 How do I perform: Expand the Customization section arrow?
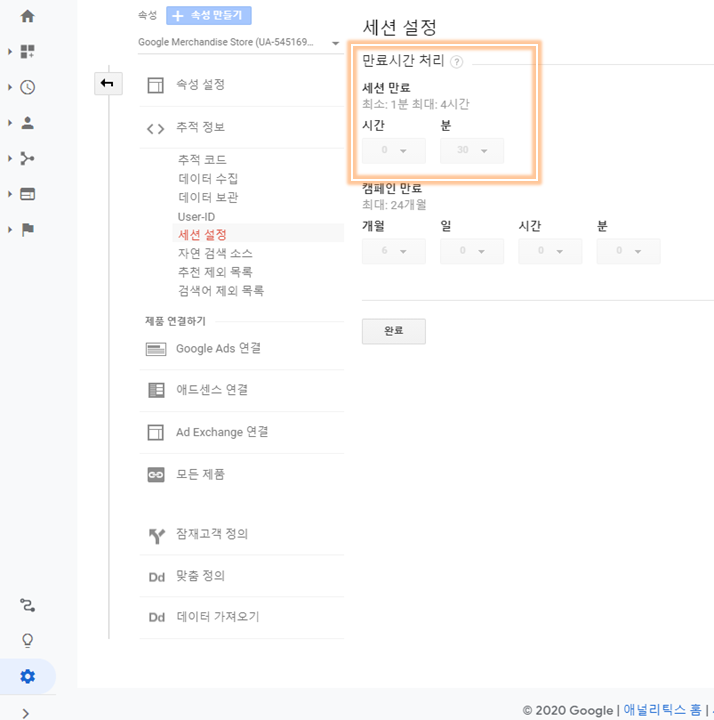pyautogui.click(x=10, y=51)
